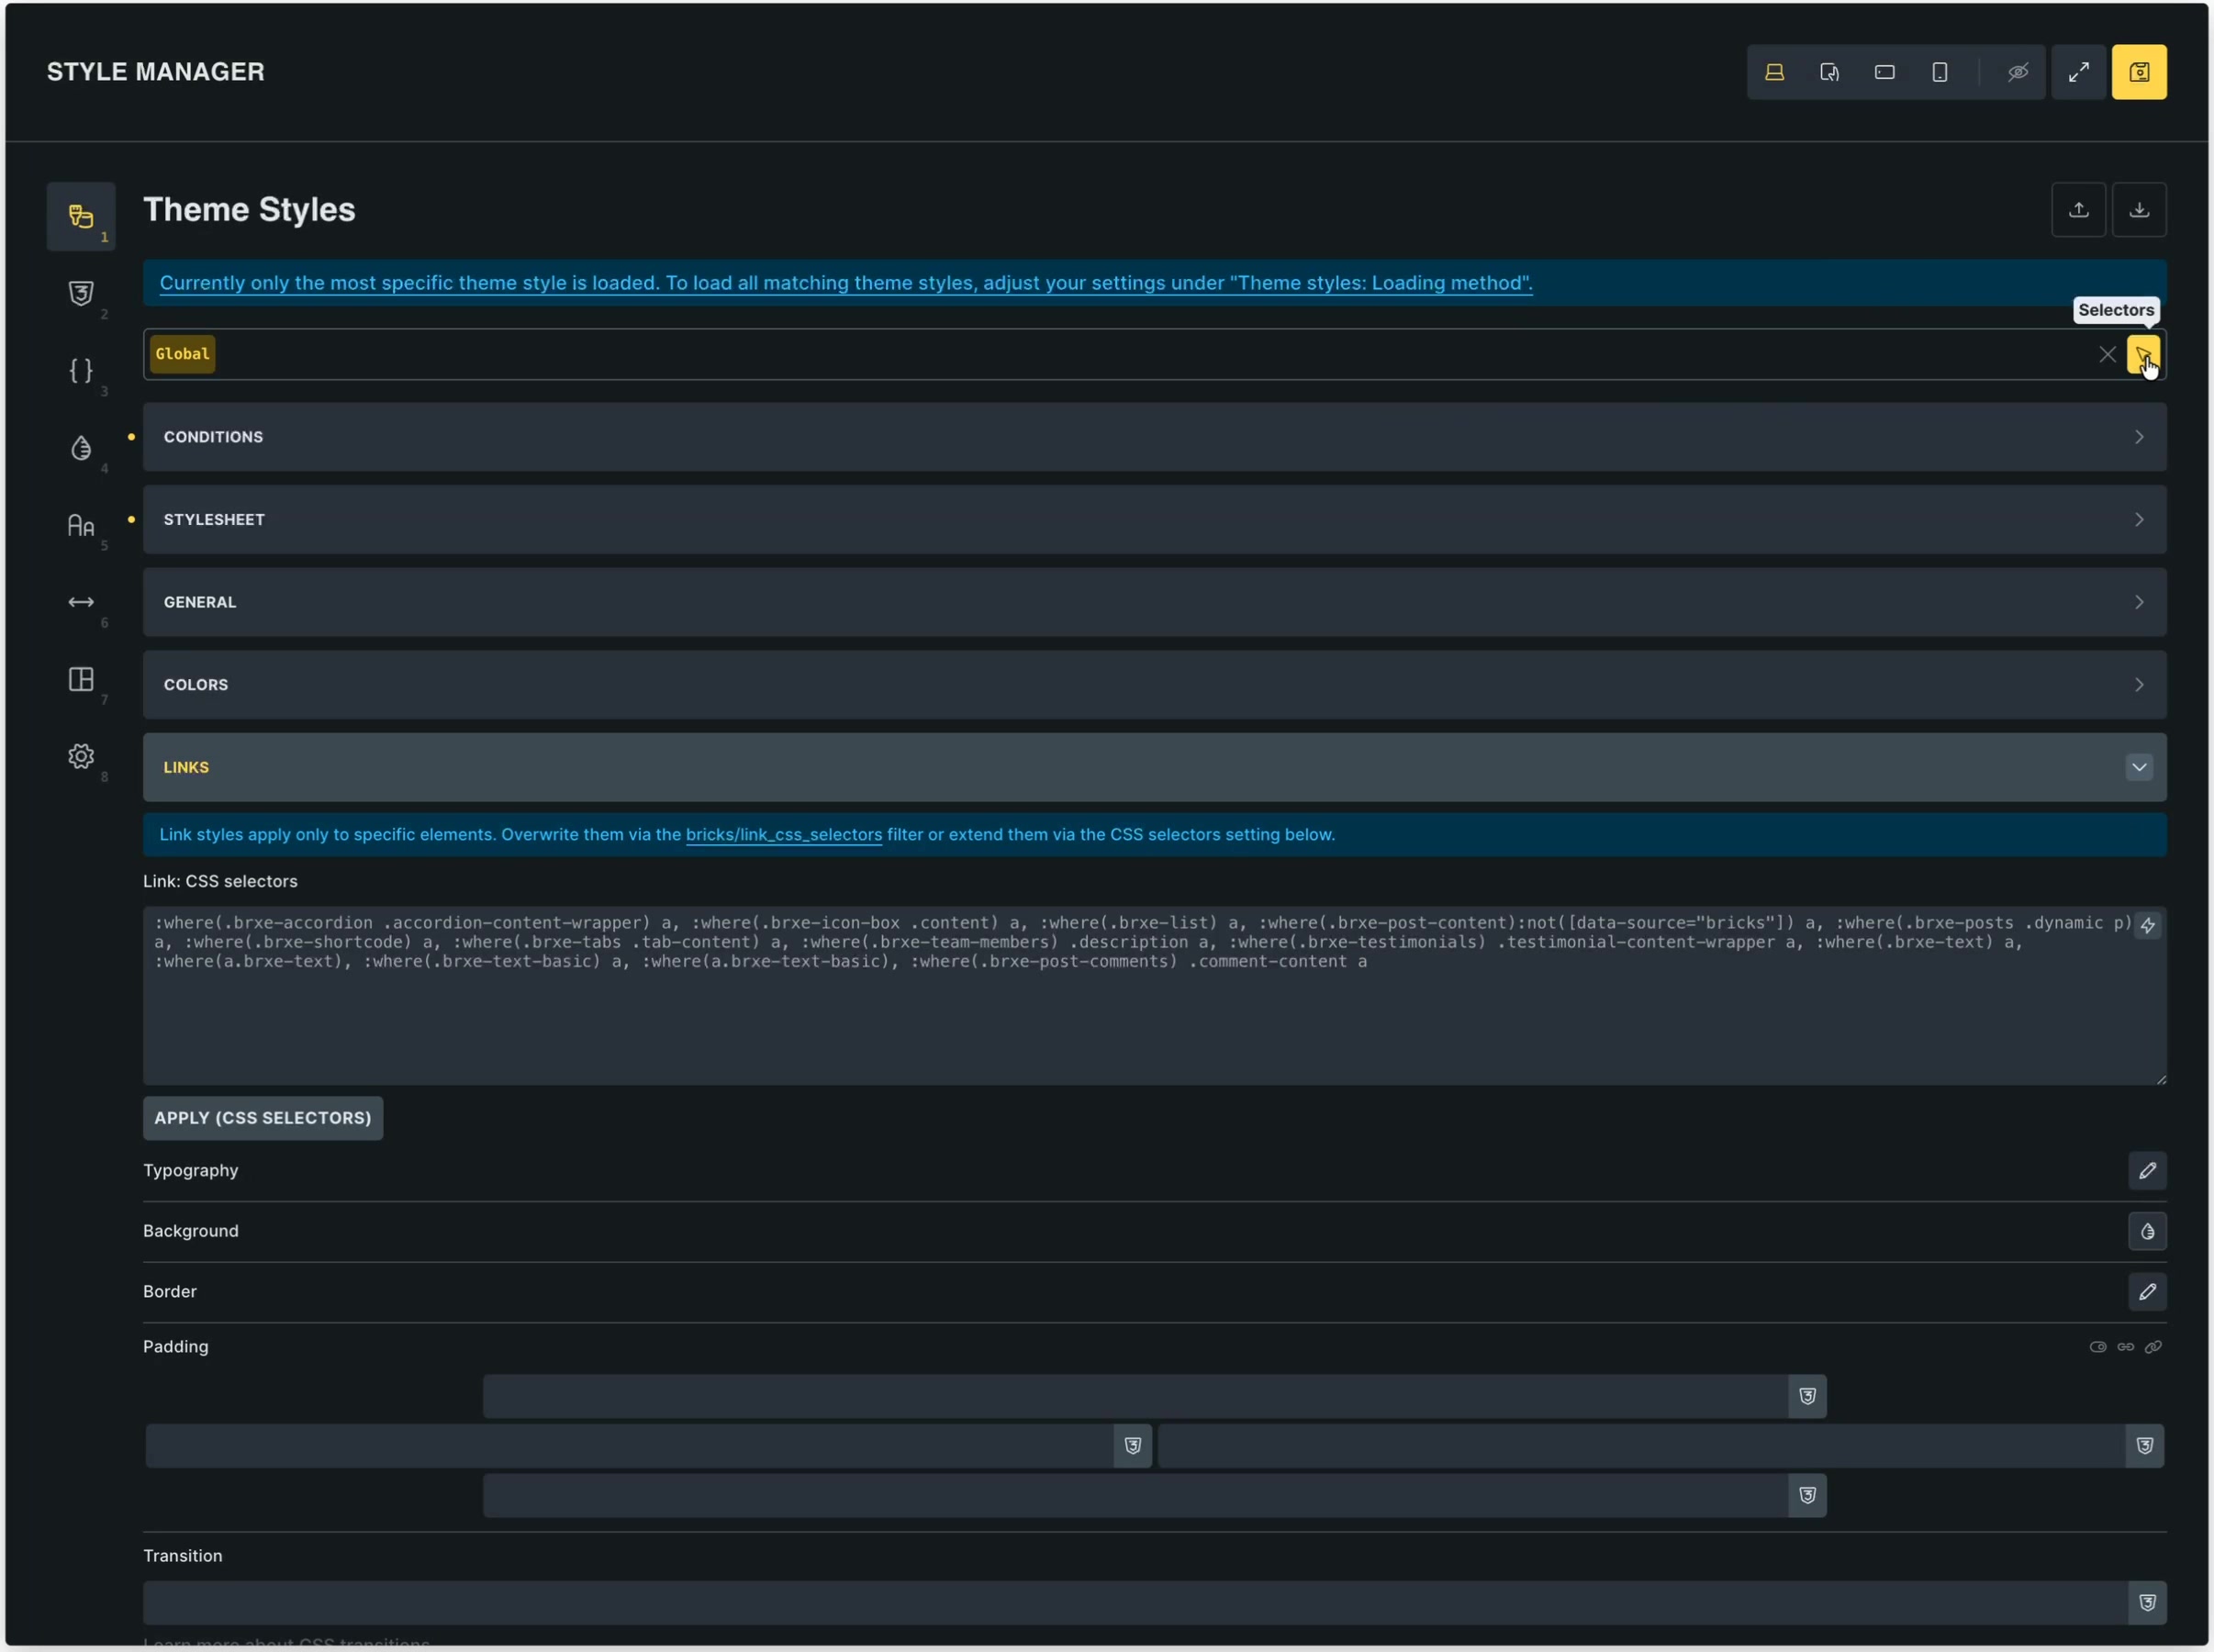Open typography Aa sidebar tab numbered 5
Screen dimensions: 2214x1652
tap(81, 525)
